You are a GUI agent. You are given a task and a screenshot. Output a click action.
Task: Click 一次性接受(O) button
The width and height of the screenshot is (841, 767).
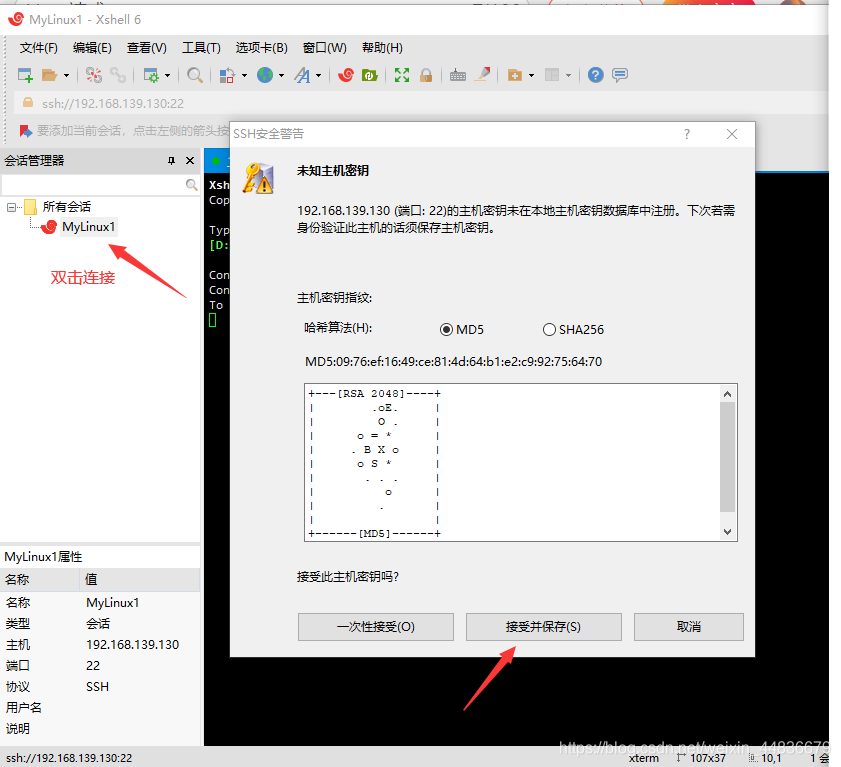pyautogui.click(x=375, y=626)
